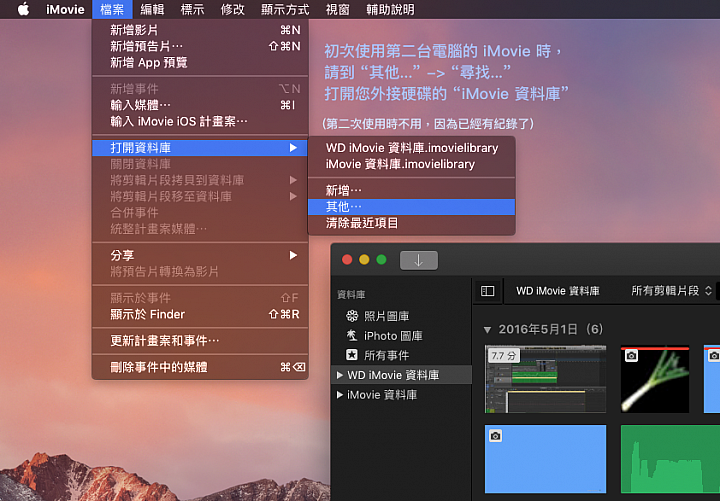The width and height of the screenshot is (720, 501).
Task: Expand the 打開資料庫 submenu
Action: point(200,148)
